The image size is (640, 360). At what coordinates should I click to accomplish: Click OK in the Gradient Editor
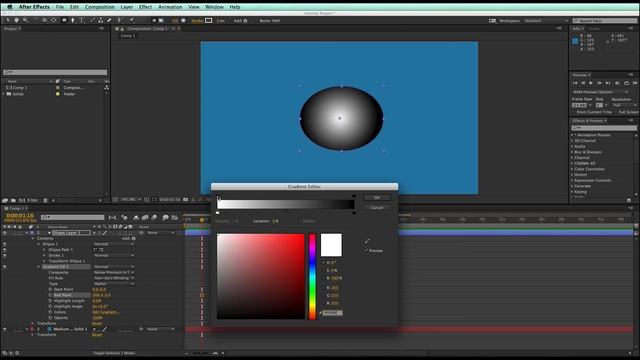click(377, 198)
